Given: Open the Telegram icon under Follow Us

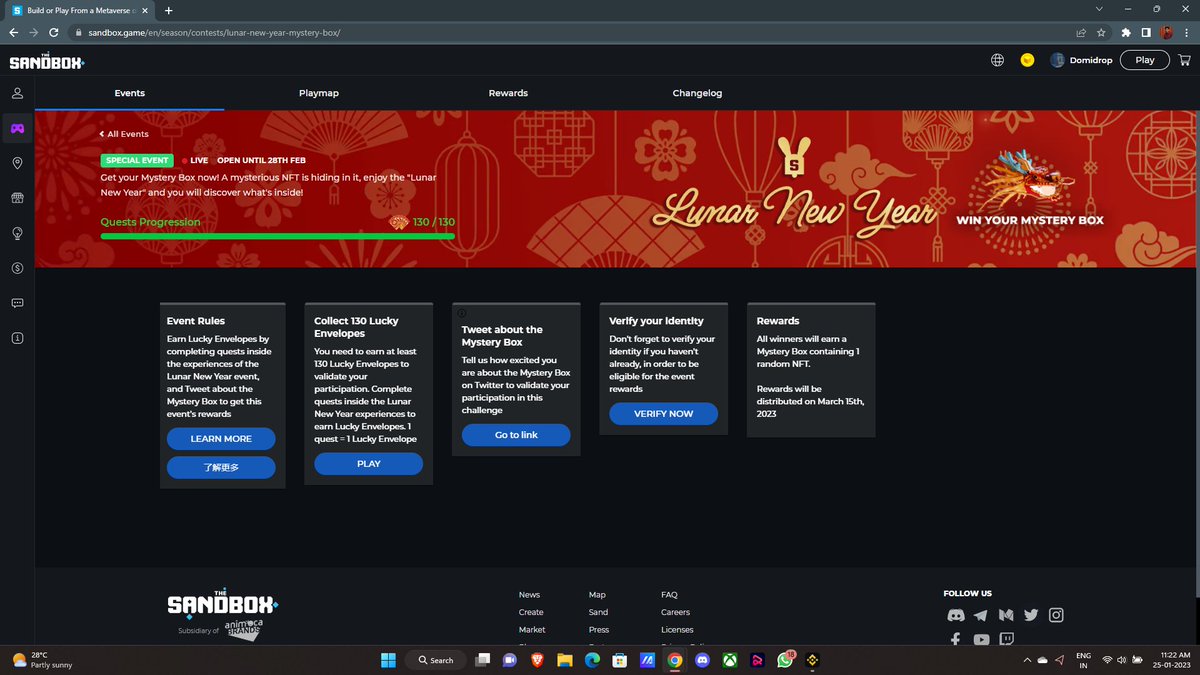Looking at the screenshot, I should [x=980, y=616].
